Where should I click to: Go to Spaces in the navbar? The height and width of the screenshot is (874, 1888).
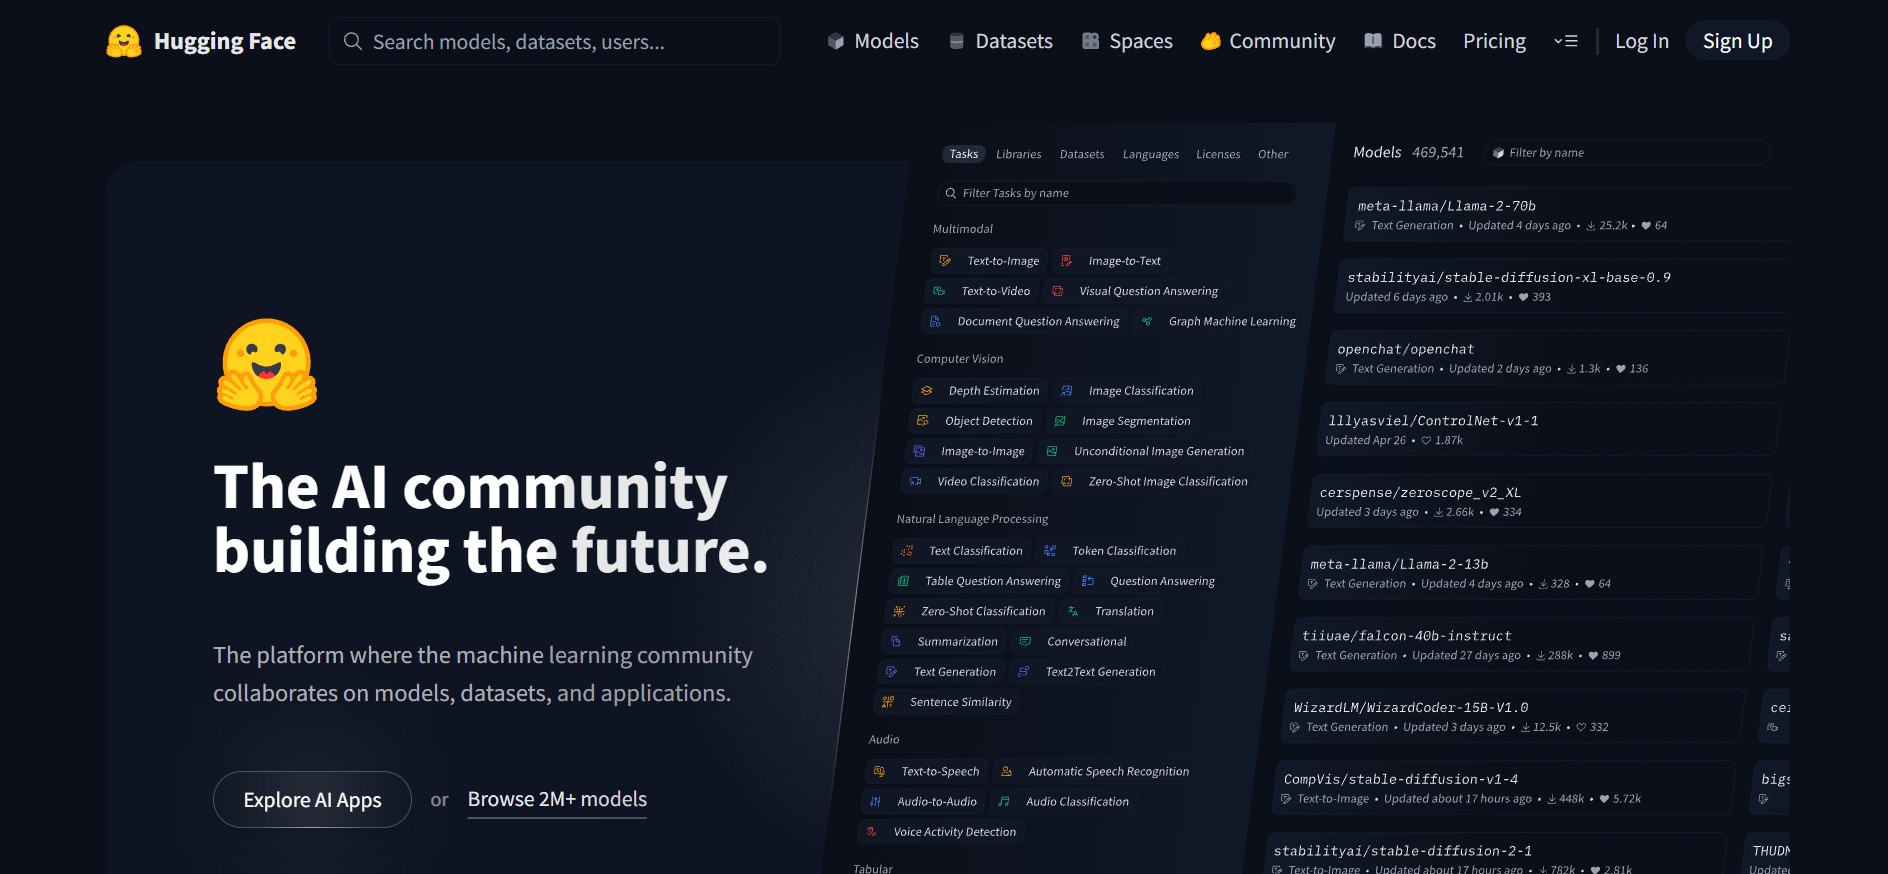[1127, 41]
